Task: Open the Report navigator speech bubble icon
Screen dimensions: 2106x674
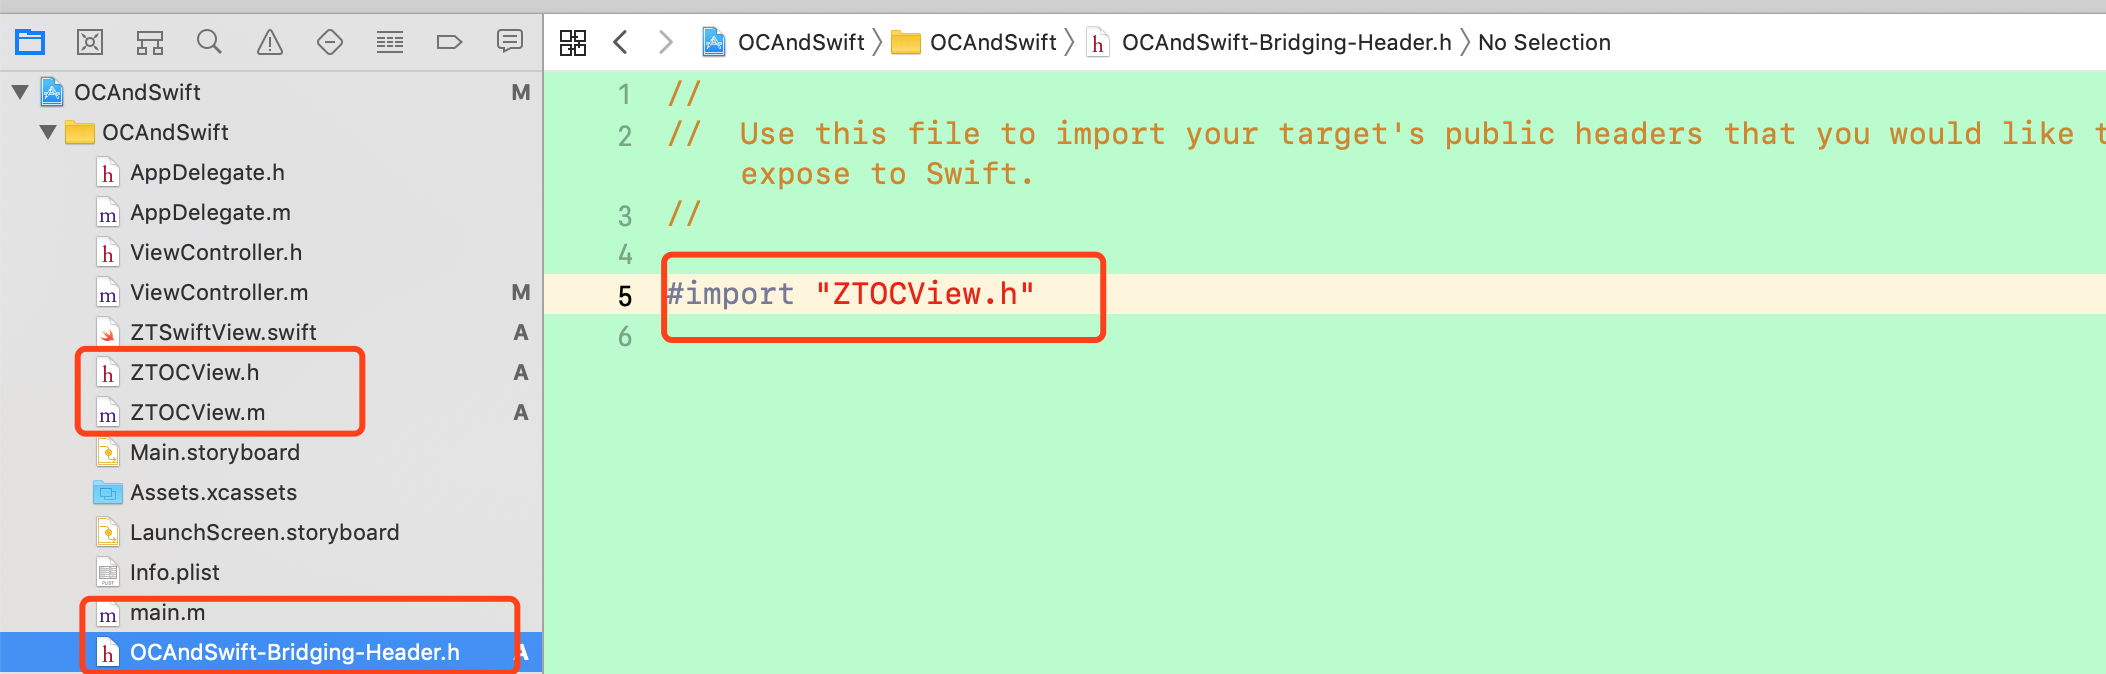Action: click(510, 41)
